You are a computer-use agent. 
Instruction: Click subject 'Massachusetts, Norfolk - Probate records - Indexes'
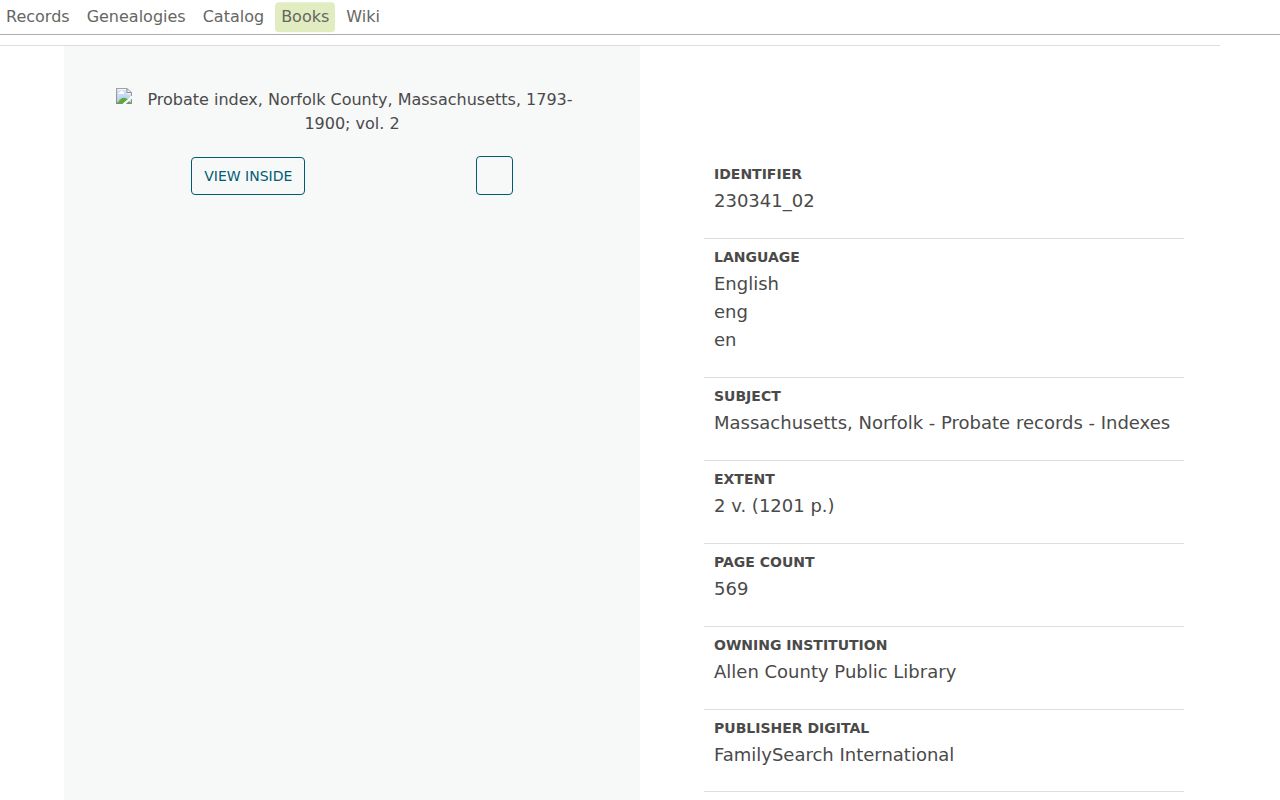pos(942,423)
